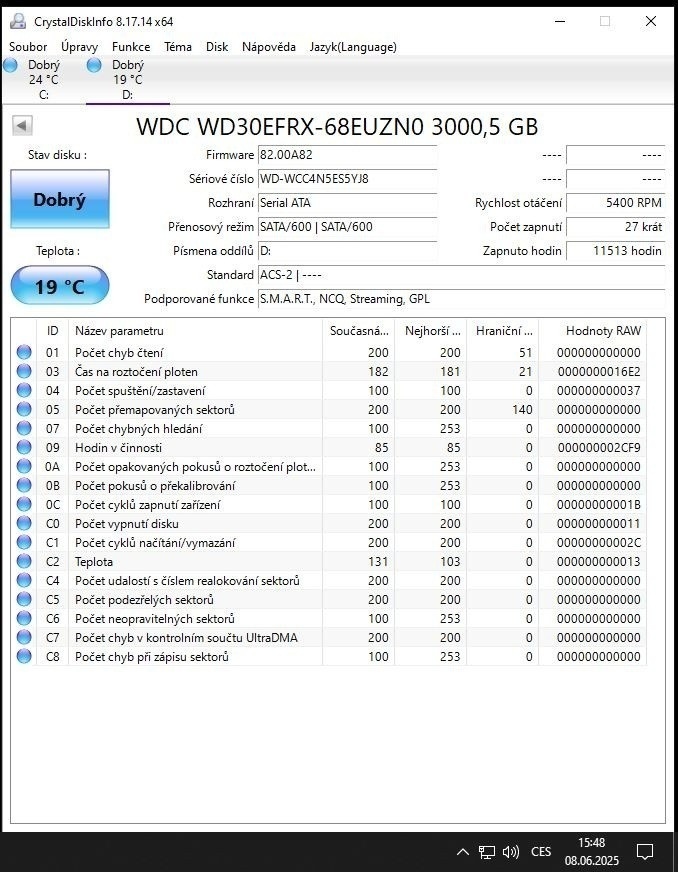Click the Hraniční column header
The width and height of the screenshot is (678, 872).
(503, 331)
